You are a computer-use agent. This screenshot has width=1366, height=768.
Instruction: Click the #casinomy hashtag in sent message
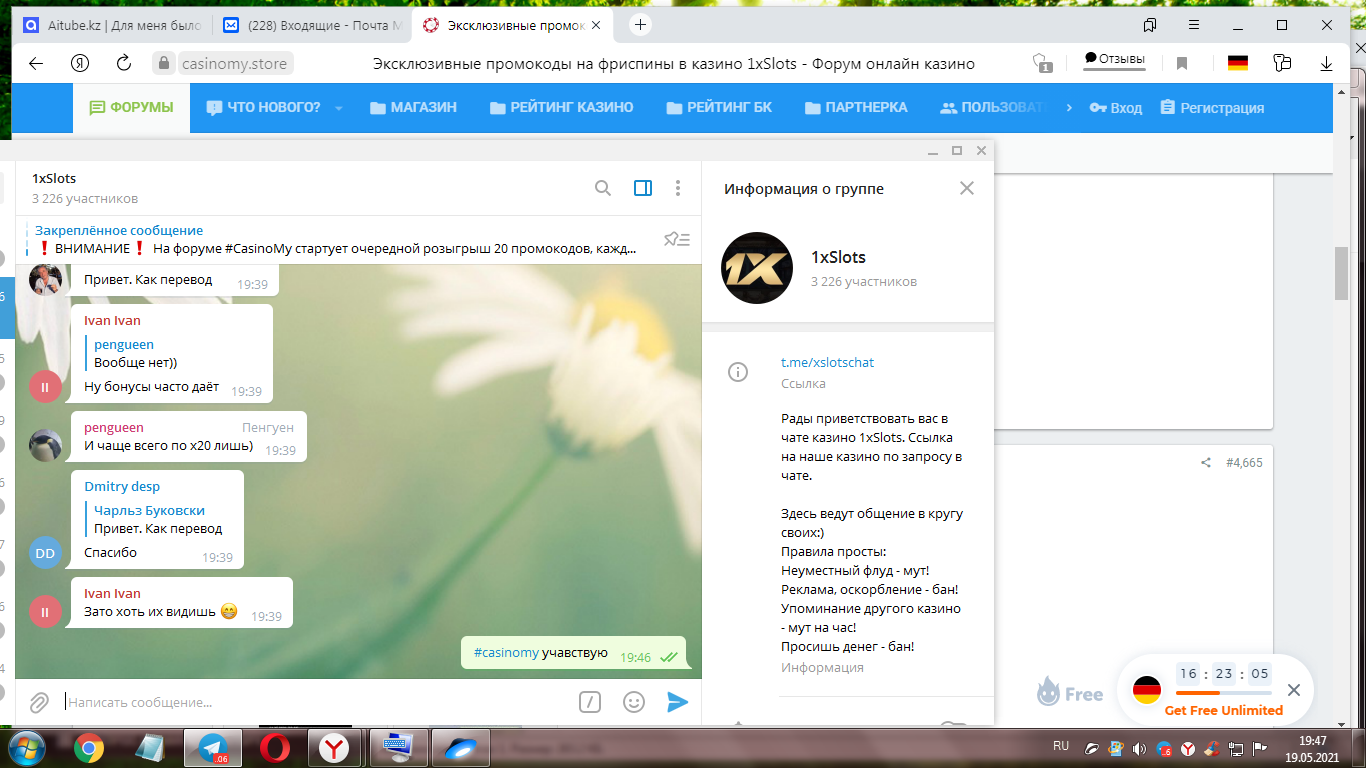[x=506, y=653]
